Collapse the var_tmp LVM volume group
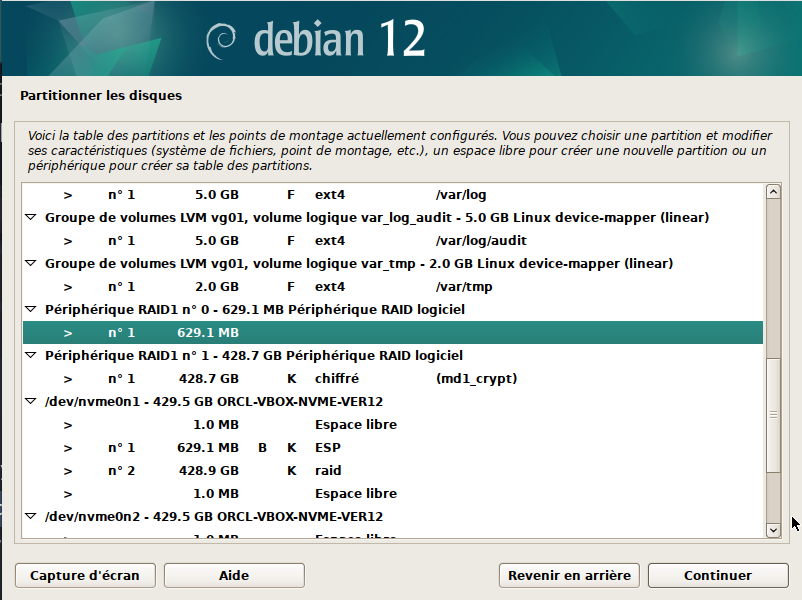802x600 pixels. pyautogui.click(x=31, y=263)
